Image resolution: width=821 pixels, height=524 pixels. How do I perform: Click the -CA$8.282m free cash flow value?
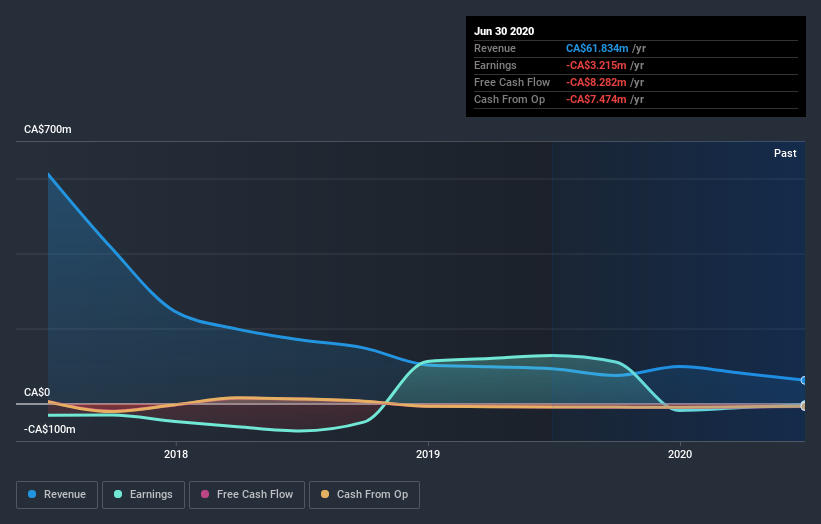coord(596,82)
